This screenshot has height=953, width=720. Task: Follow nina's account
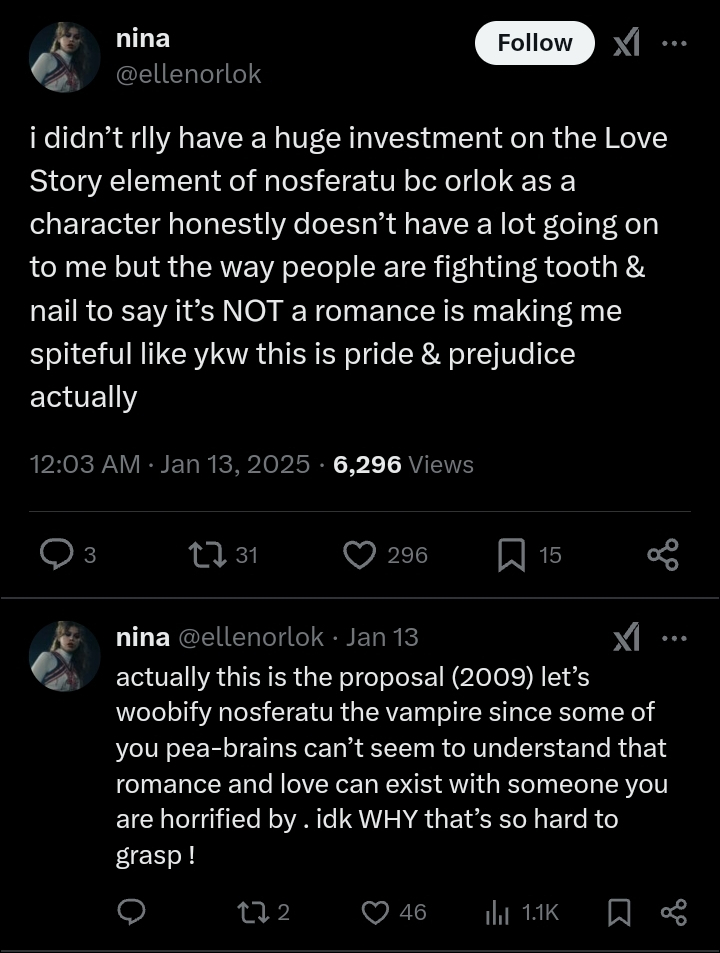(535, 43)
